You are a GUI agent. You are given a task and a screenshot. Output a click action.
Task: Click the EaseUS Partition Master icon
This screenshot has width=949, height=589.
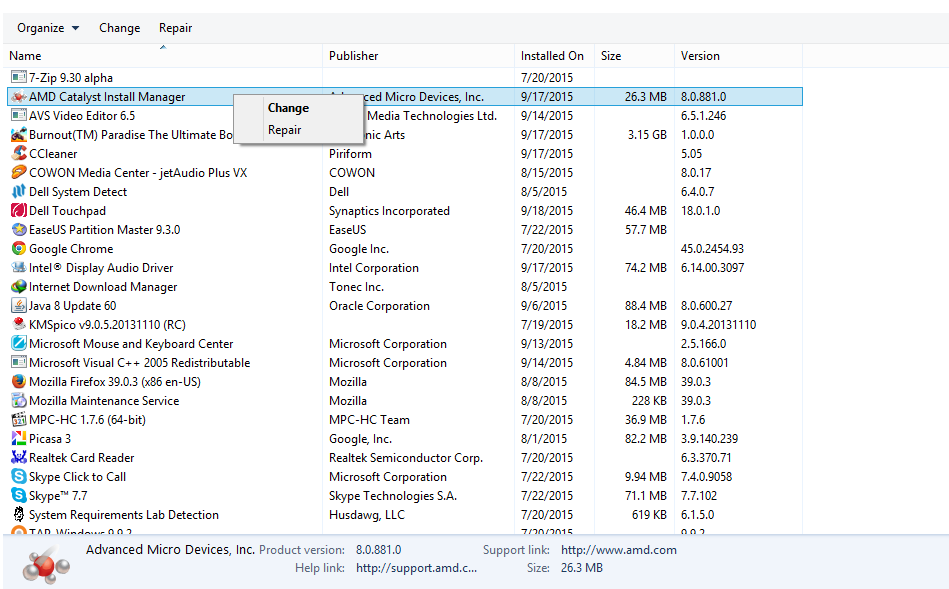(19, 229)
